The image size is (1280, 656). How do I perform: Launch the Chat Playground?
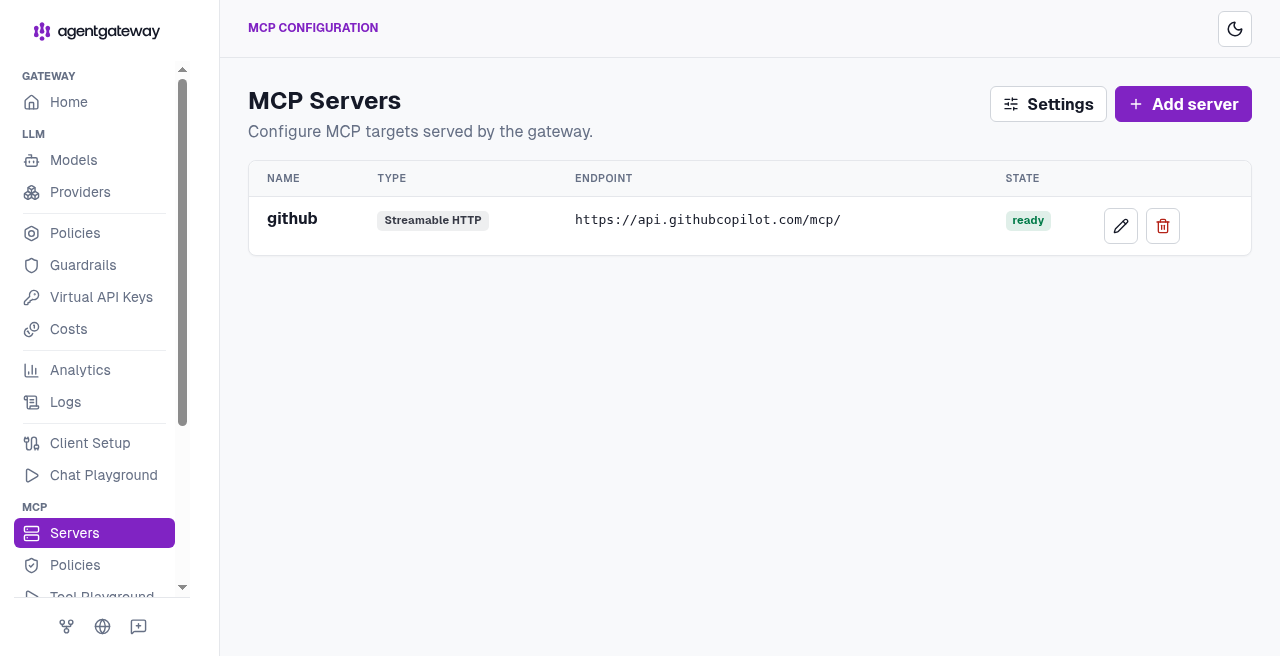point(94,475)
